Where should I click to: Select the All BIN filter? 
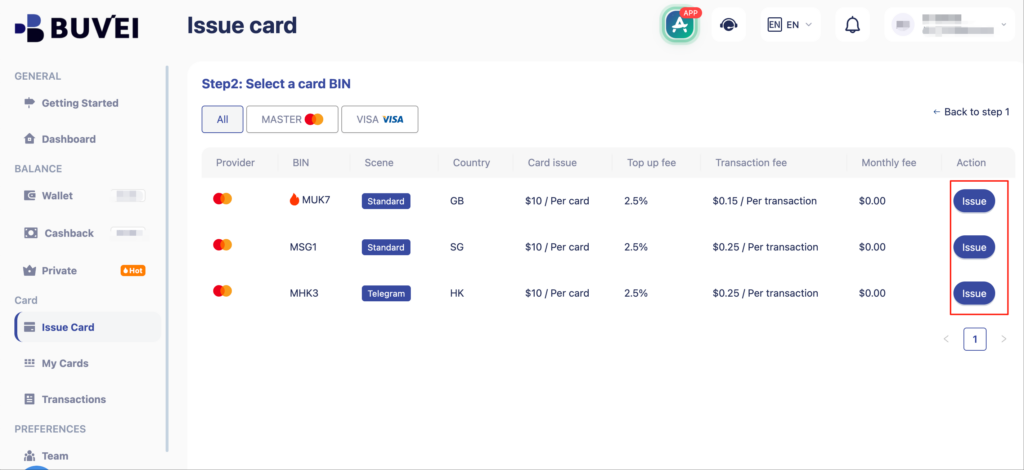[222, 120]
